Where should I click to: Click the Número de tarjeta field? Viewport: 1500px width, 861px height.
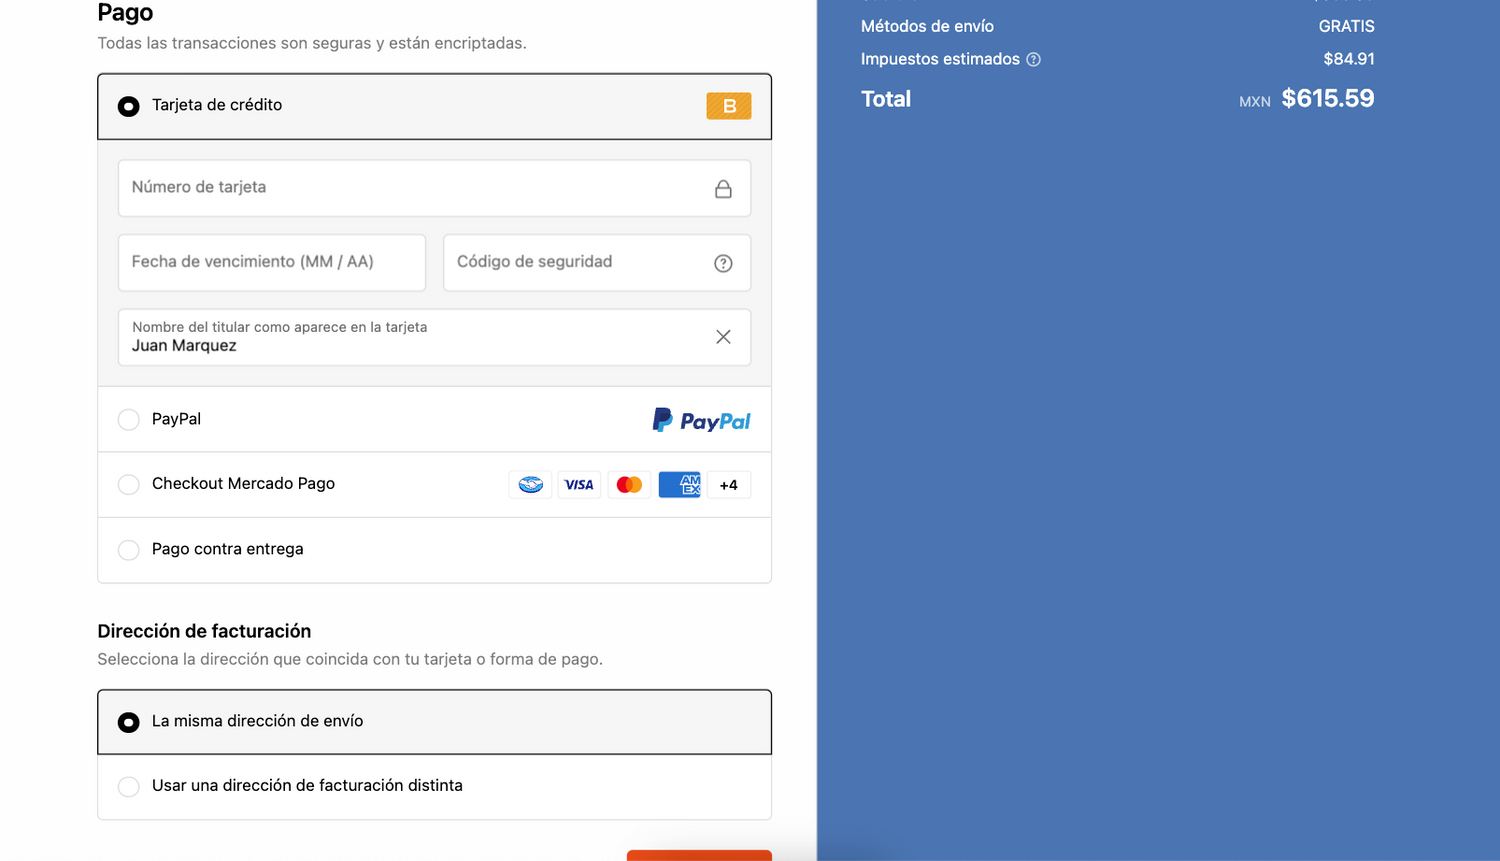click(410, 188)
